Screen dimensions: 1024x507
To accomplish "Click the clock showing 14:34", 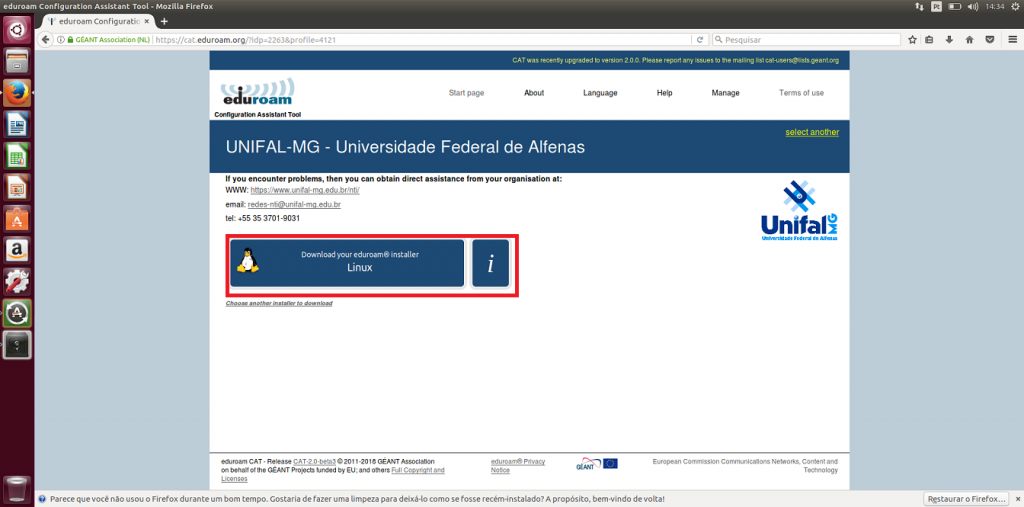I will (995, 6).
